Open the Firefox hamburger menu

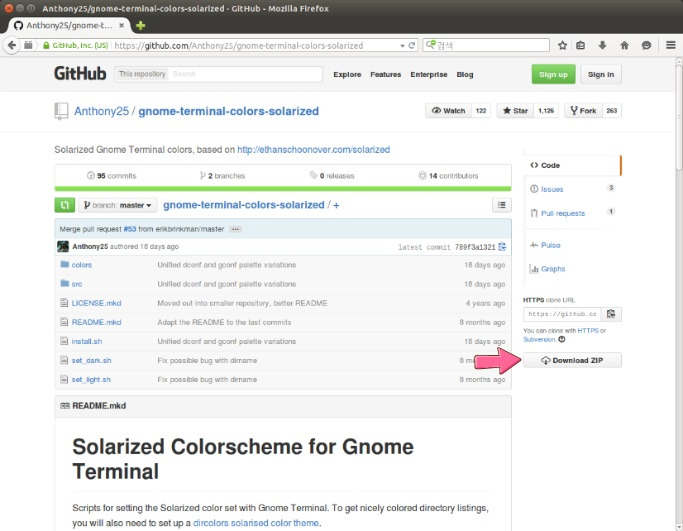pos(671,45)
